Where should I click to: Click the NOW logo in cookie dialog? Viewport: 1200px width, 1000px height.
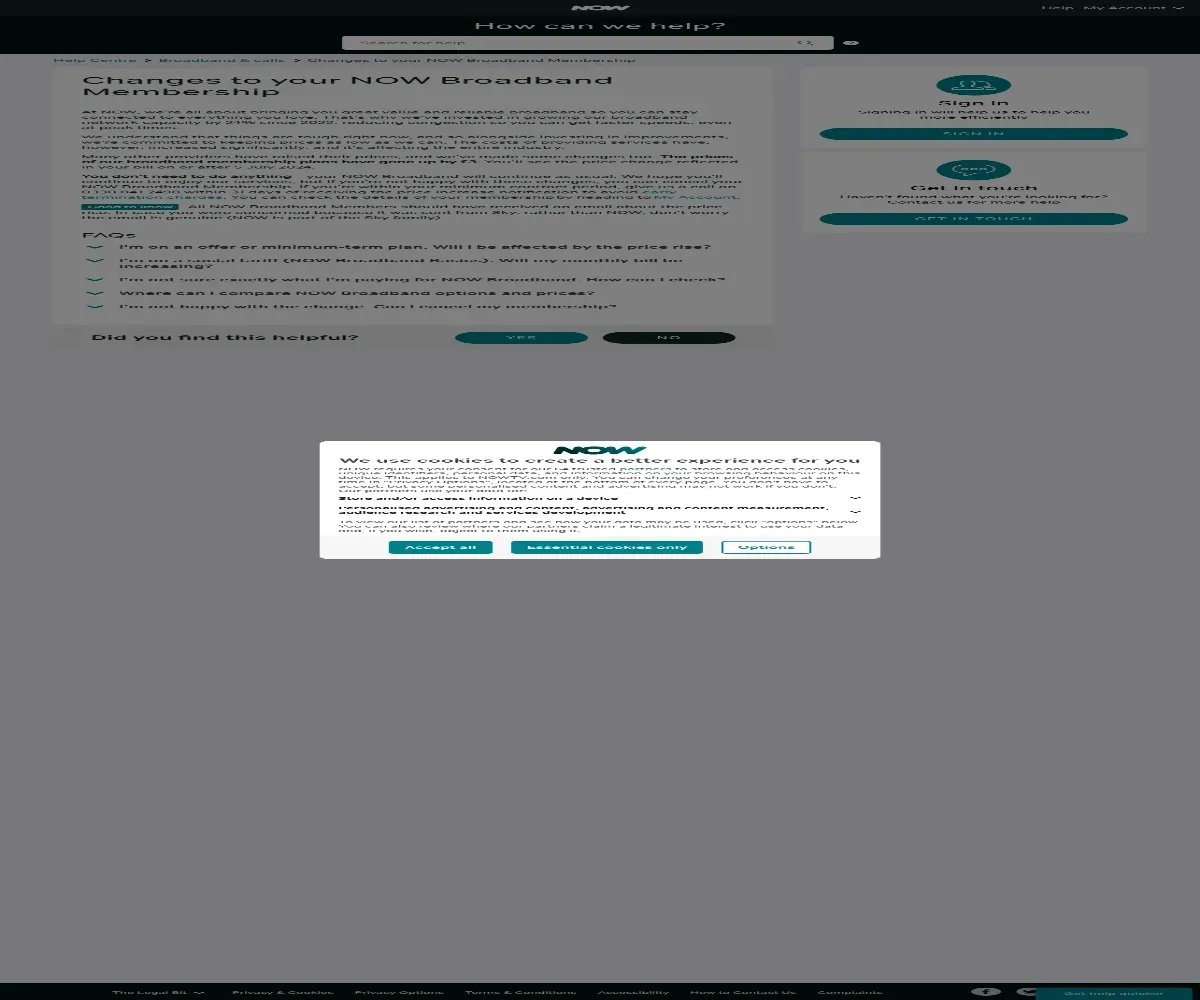click(600, 450)
